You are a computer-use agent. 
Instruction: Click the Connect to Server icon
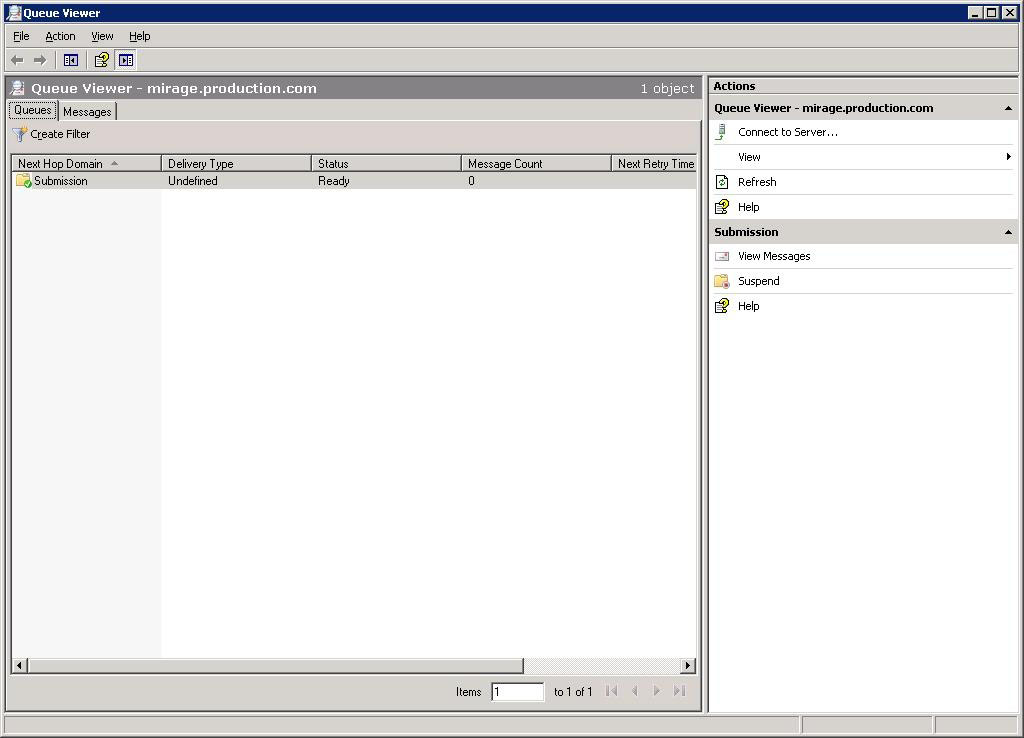coord(721,132)
